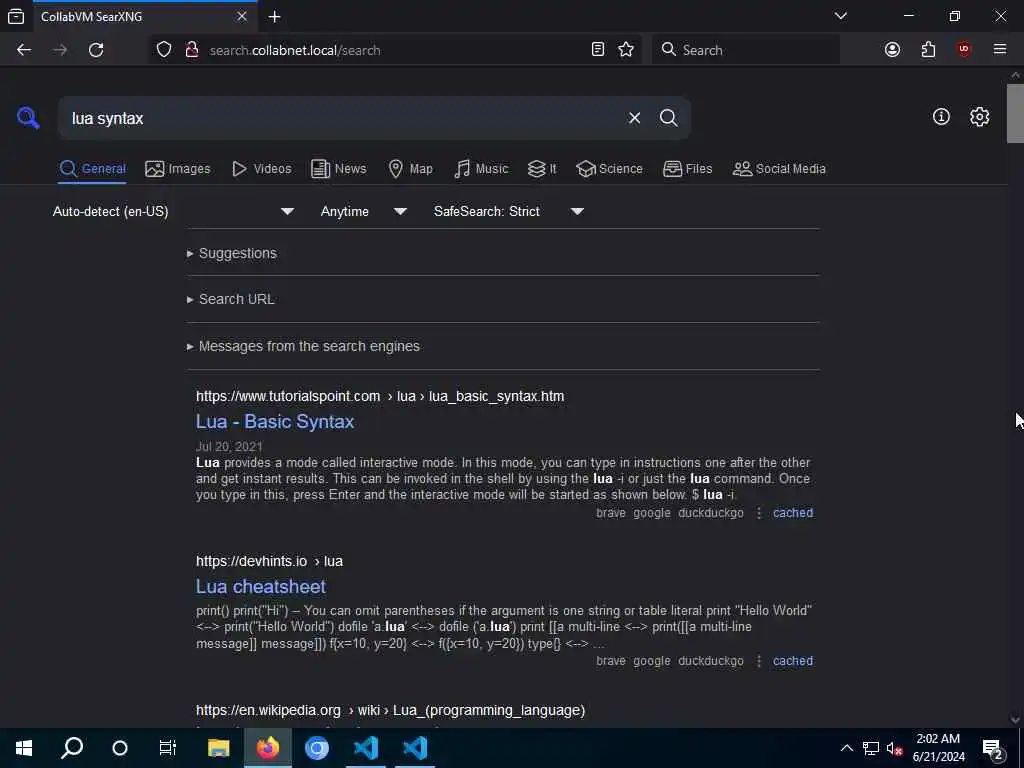The height and width of the screenshot is (768, 1024).
Task: Expand Messages from the search engines
Action: 303,346
